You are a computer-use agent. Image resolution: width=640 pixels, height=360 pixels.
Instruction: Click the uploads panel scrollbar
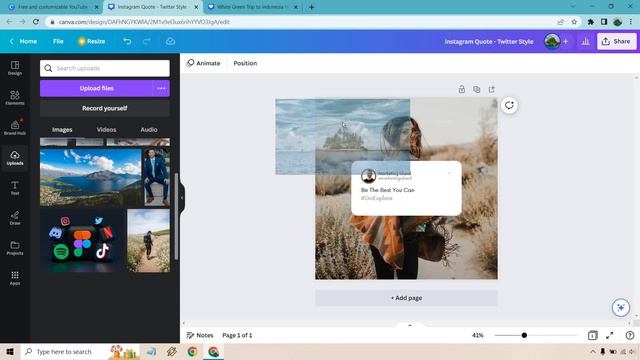(x=176, y=216)
